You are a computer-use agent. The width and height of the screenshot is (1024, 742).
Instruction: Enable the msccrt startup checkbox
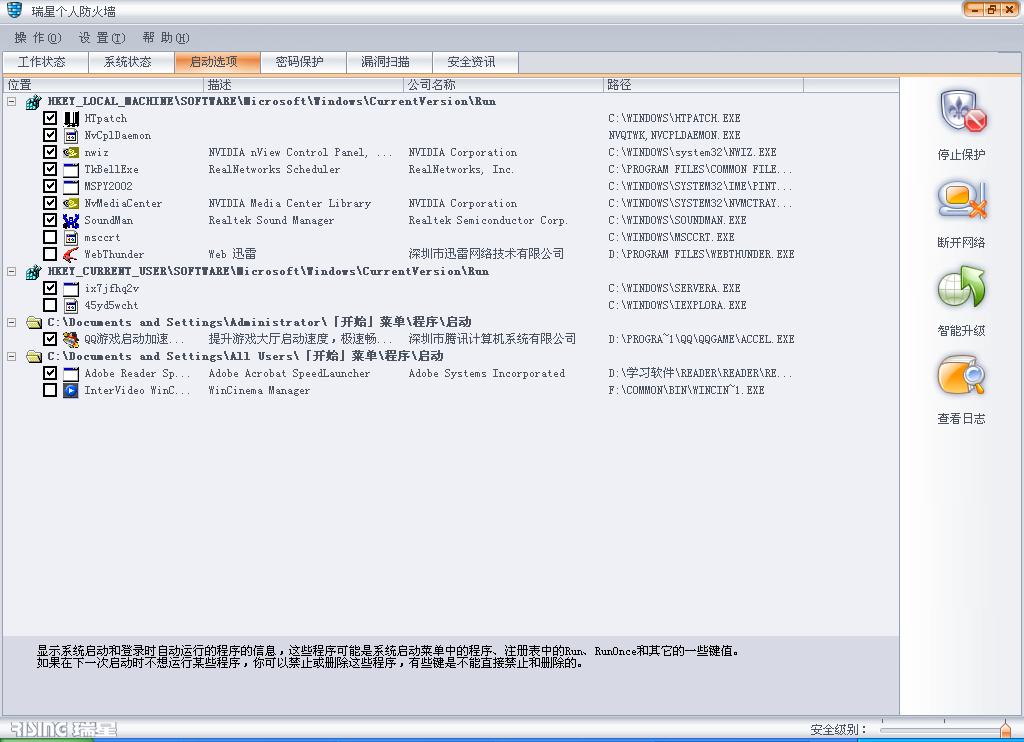(50, 236)
